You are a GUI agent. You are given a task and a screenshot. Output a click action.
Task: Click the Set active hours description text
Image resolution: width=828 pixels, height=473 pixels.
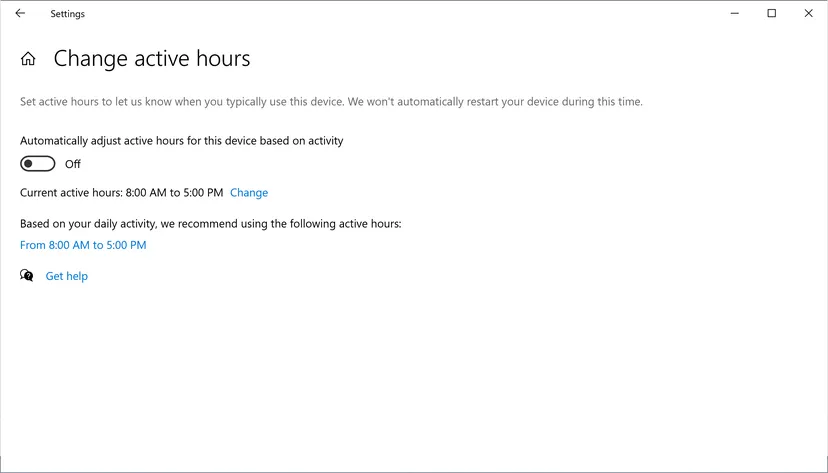point(331,102)
